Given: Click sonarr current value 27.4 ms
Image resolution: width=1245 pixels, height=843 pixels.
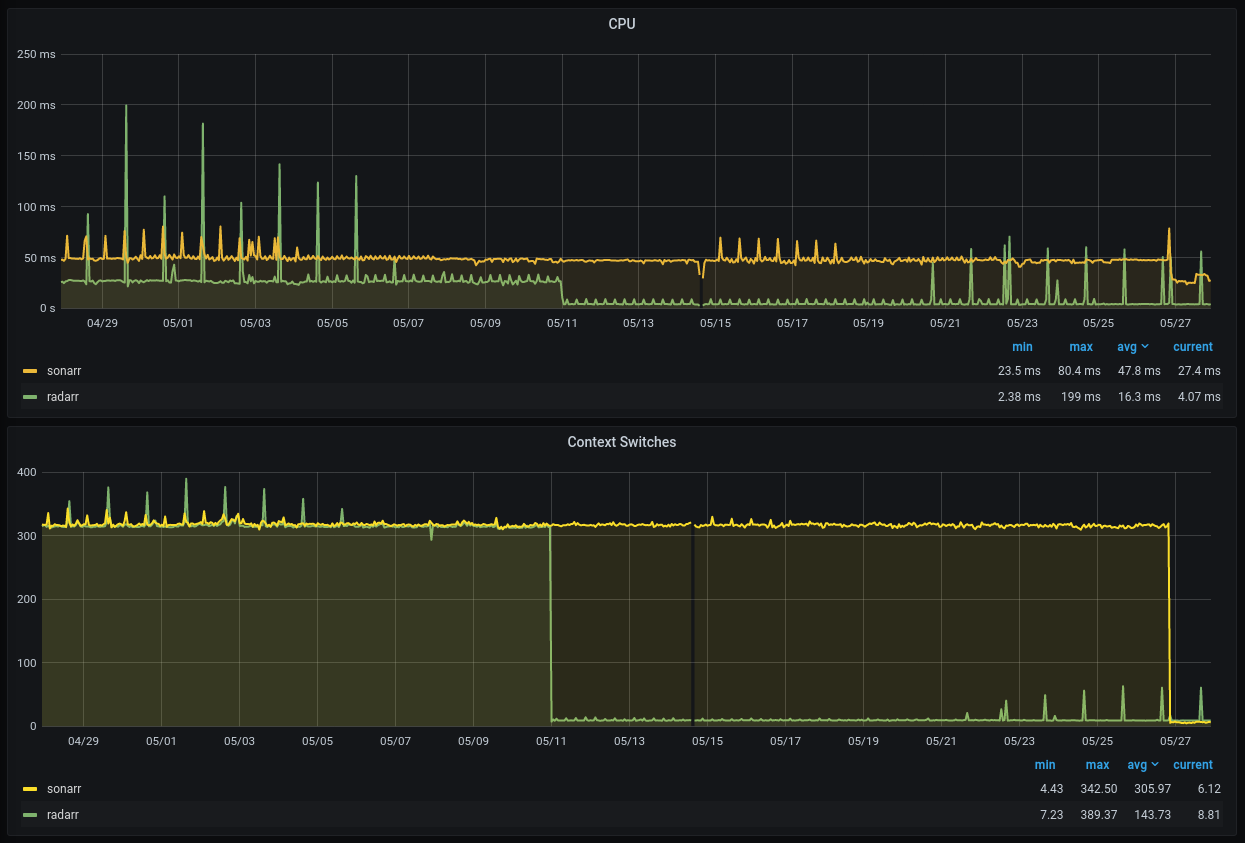Looking at the screenshot, I should click(x=1199, y=371).
